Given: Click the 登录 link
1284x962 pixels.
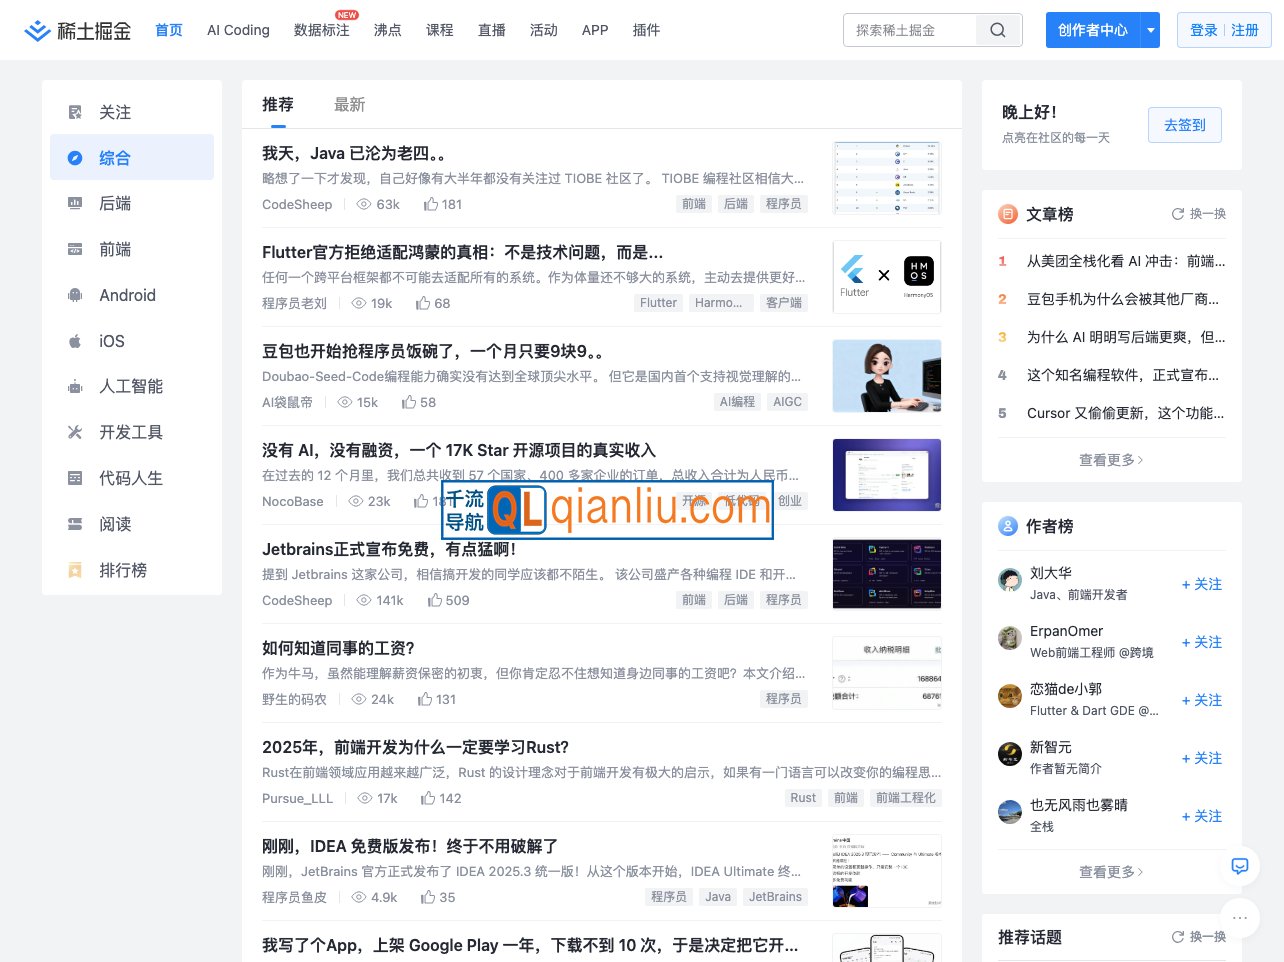Looking at the screenshot, I should tap(1206, 30).
